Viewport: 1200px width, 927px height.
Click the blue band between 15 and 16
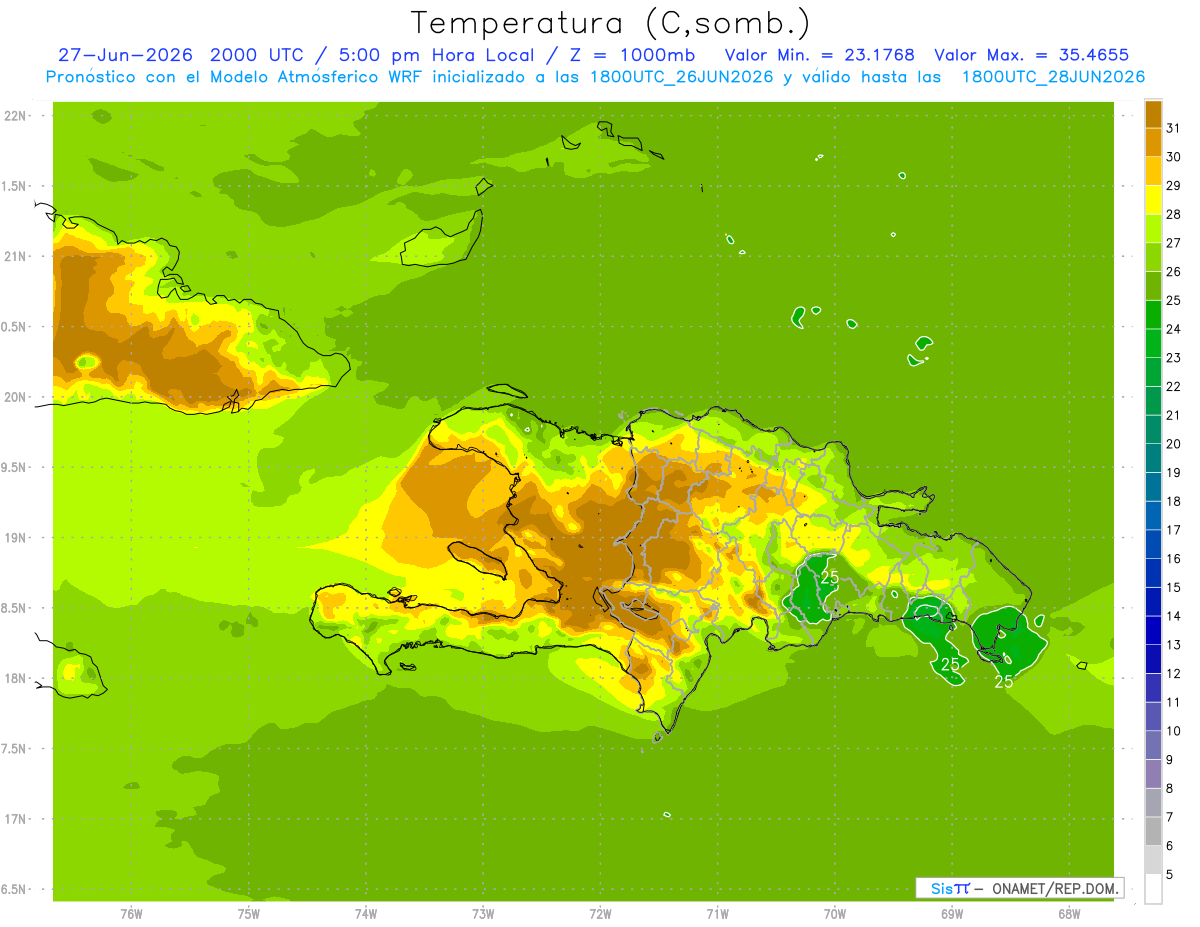pos(1153,573)
